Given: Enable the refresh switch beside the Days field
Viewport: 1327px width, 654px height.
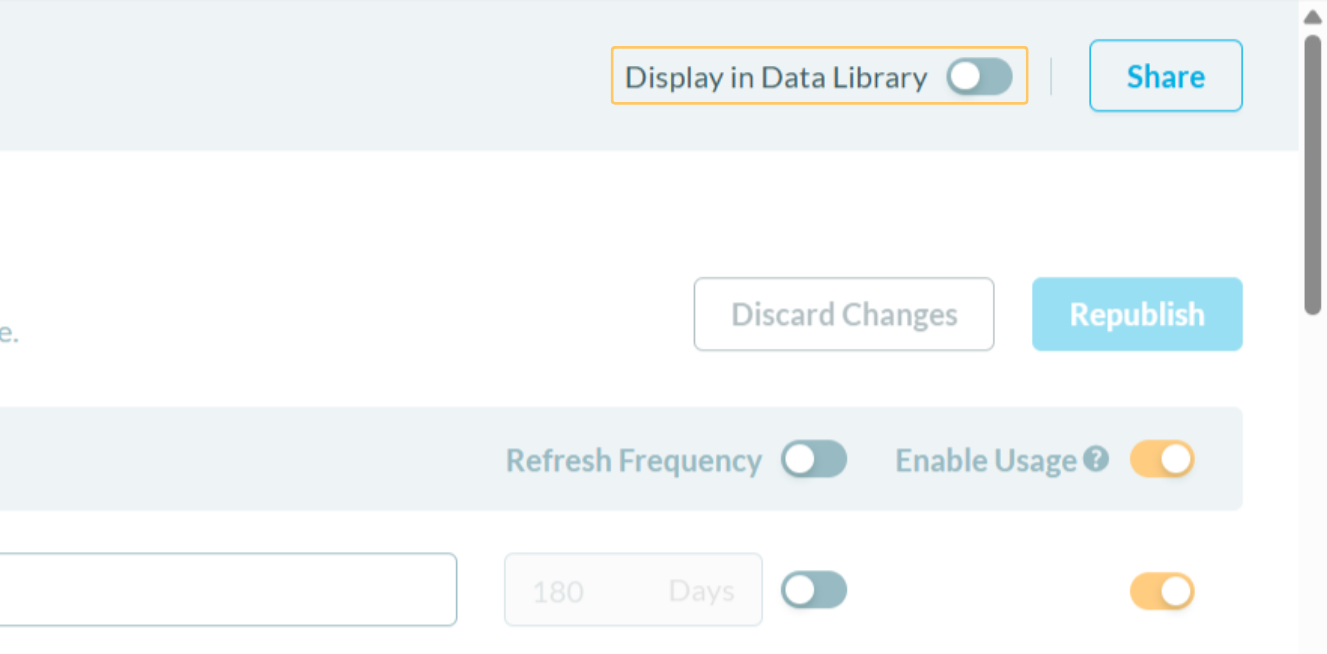Looking at the screenshot, I should (x=814, y=590).
